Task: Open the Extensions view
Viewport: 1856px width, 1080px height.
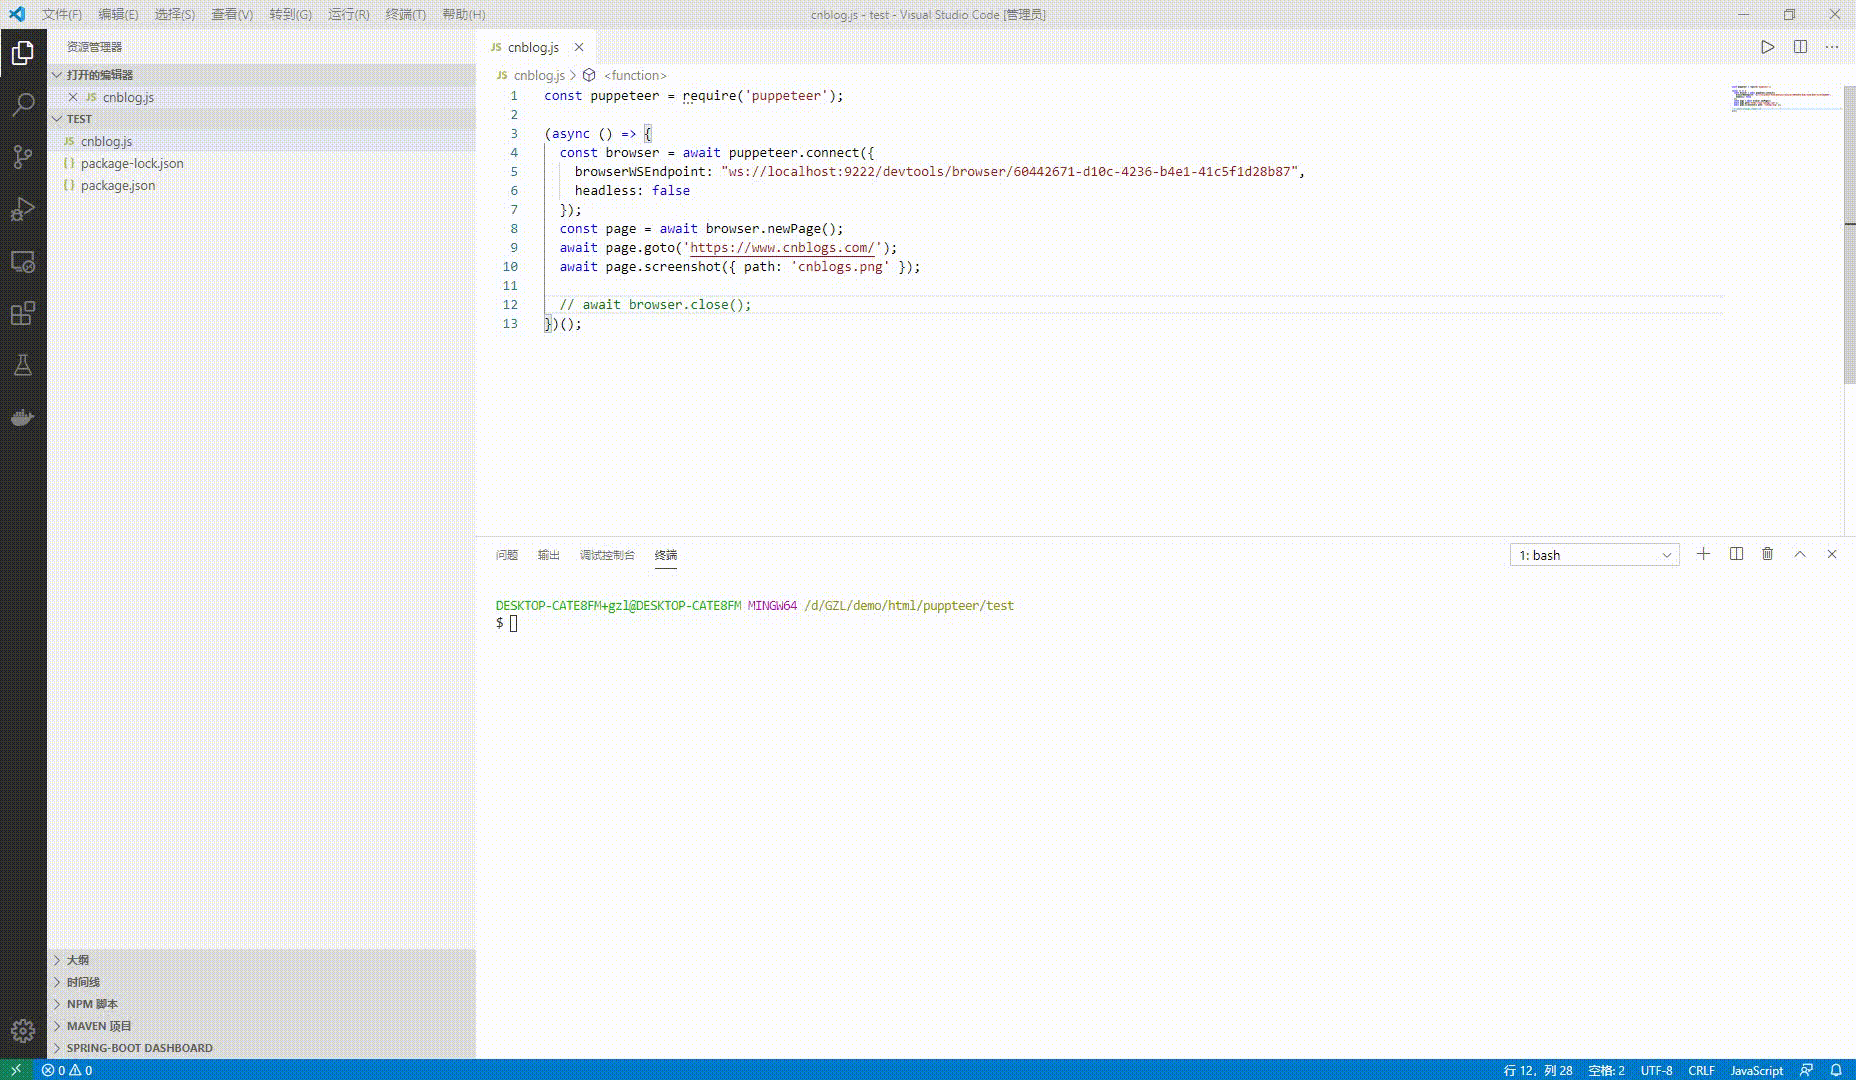Action: (x=23, y=314)
